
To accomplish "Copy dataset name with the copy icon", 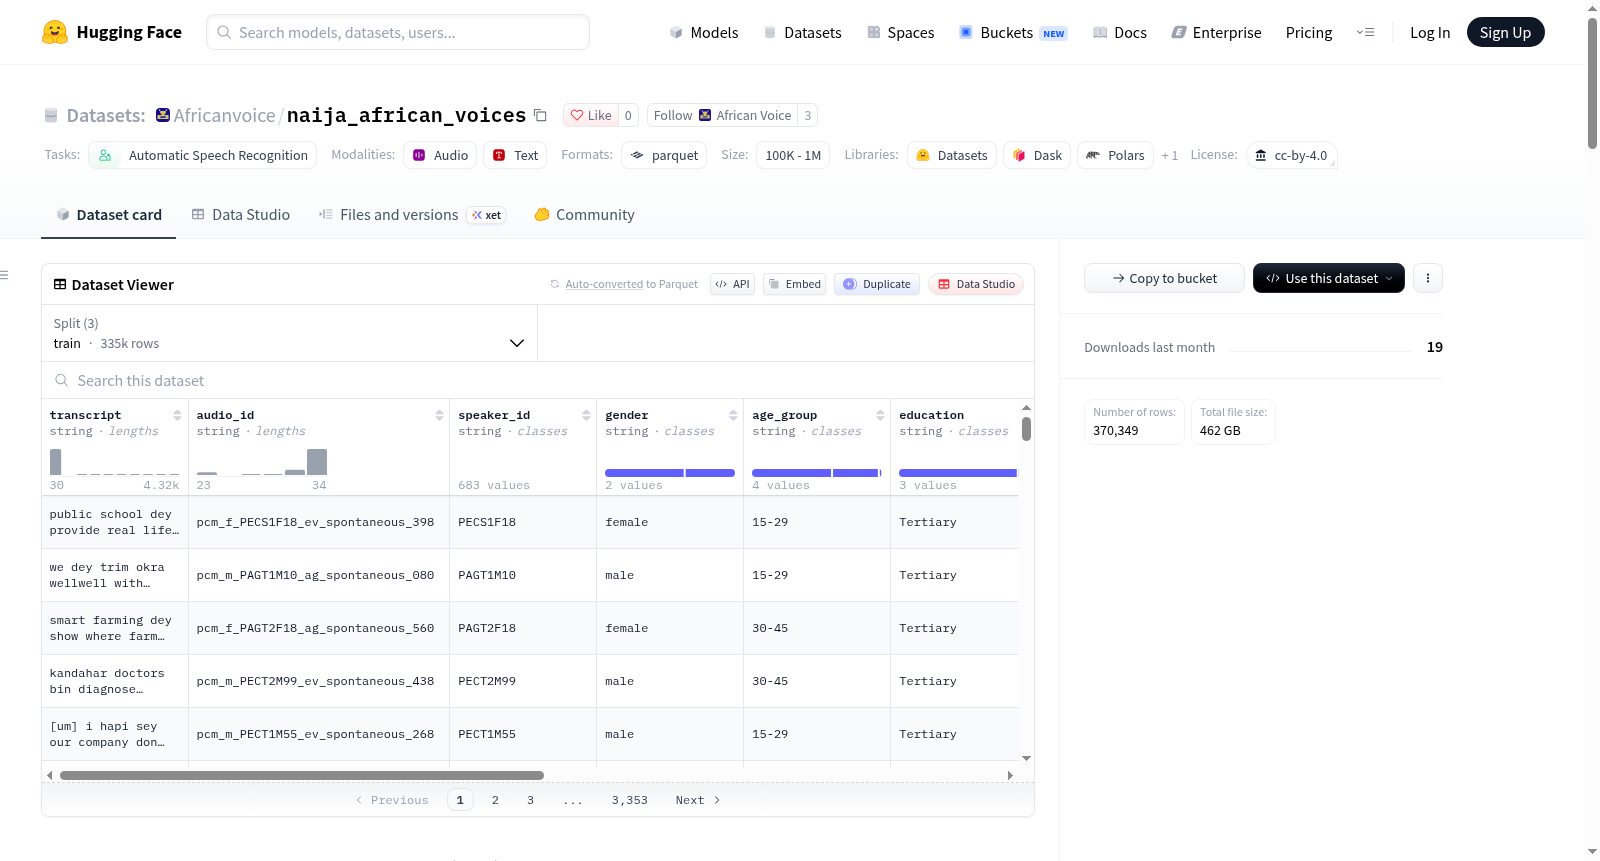I will point(540,115).
